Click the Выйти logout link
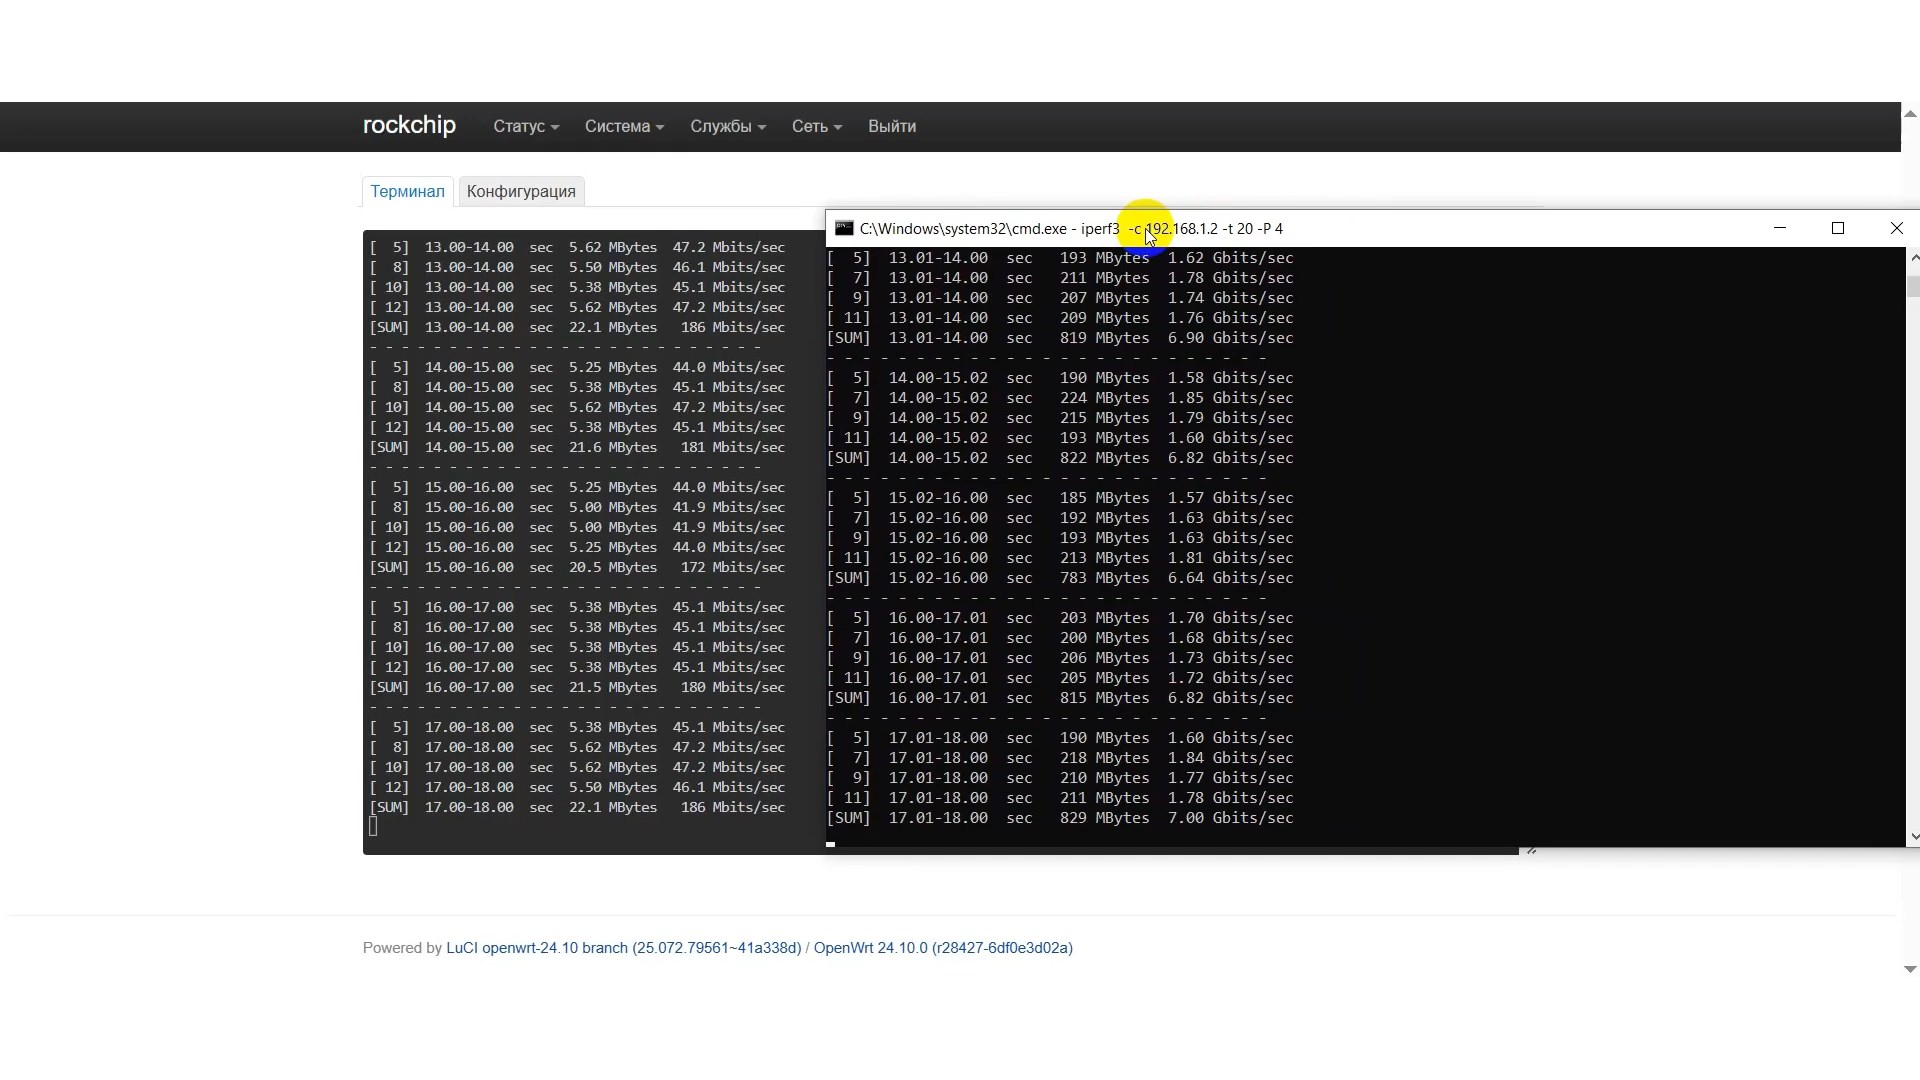This screenshot has width=1920, height=1080. point(892,126)
